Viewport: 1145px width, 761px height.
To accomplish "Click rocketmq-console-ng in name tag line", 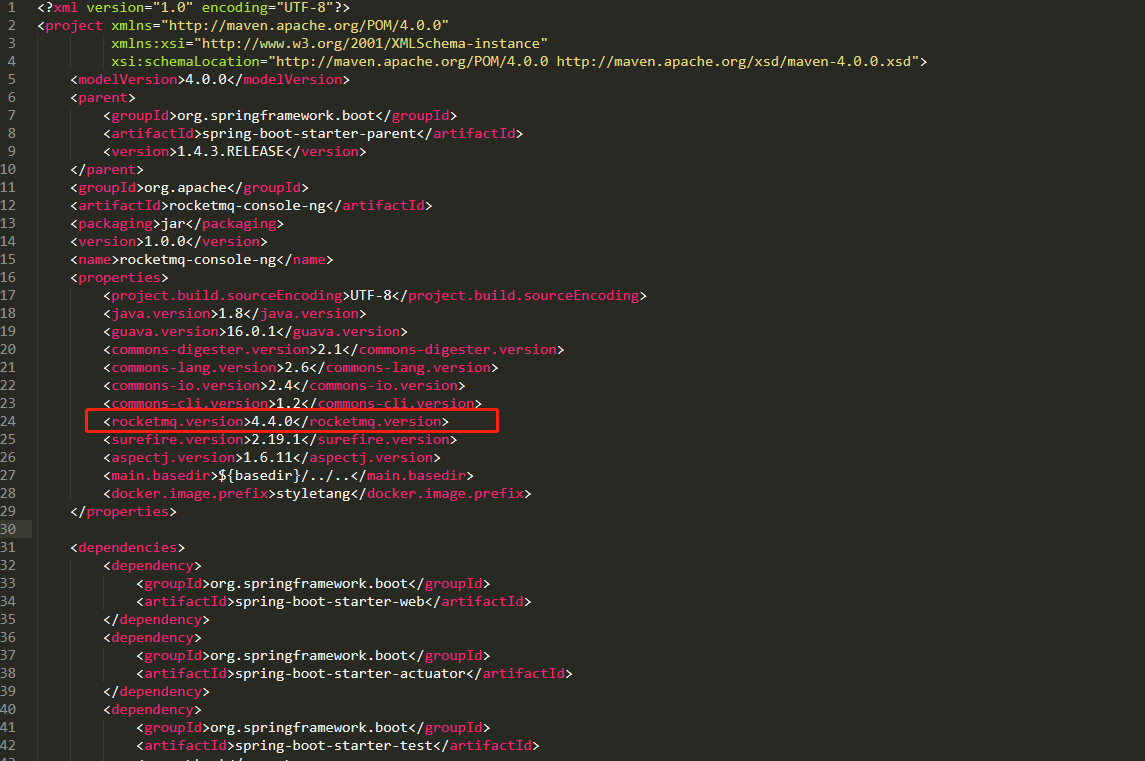I will coord(198,260).
